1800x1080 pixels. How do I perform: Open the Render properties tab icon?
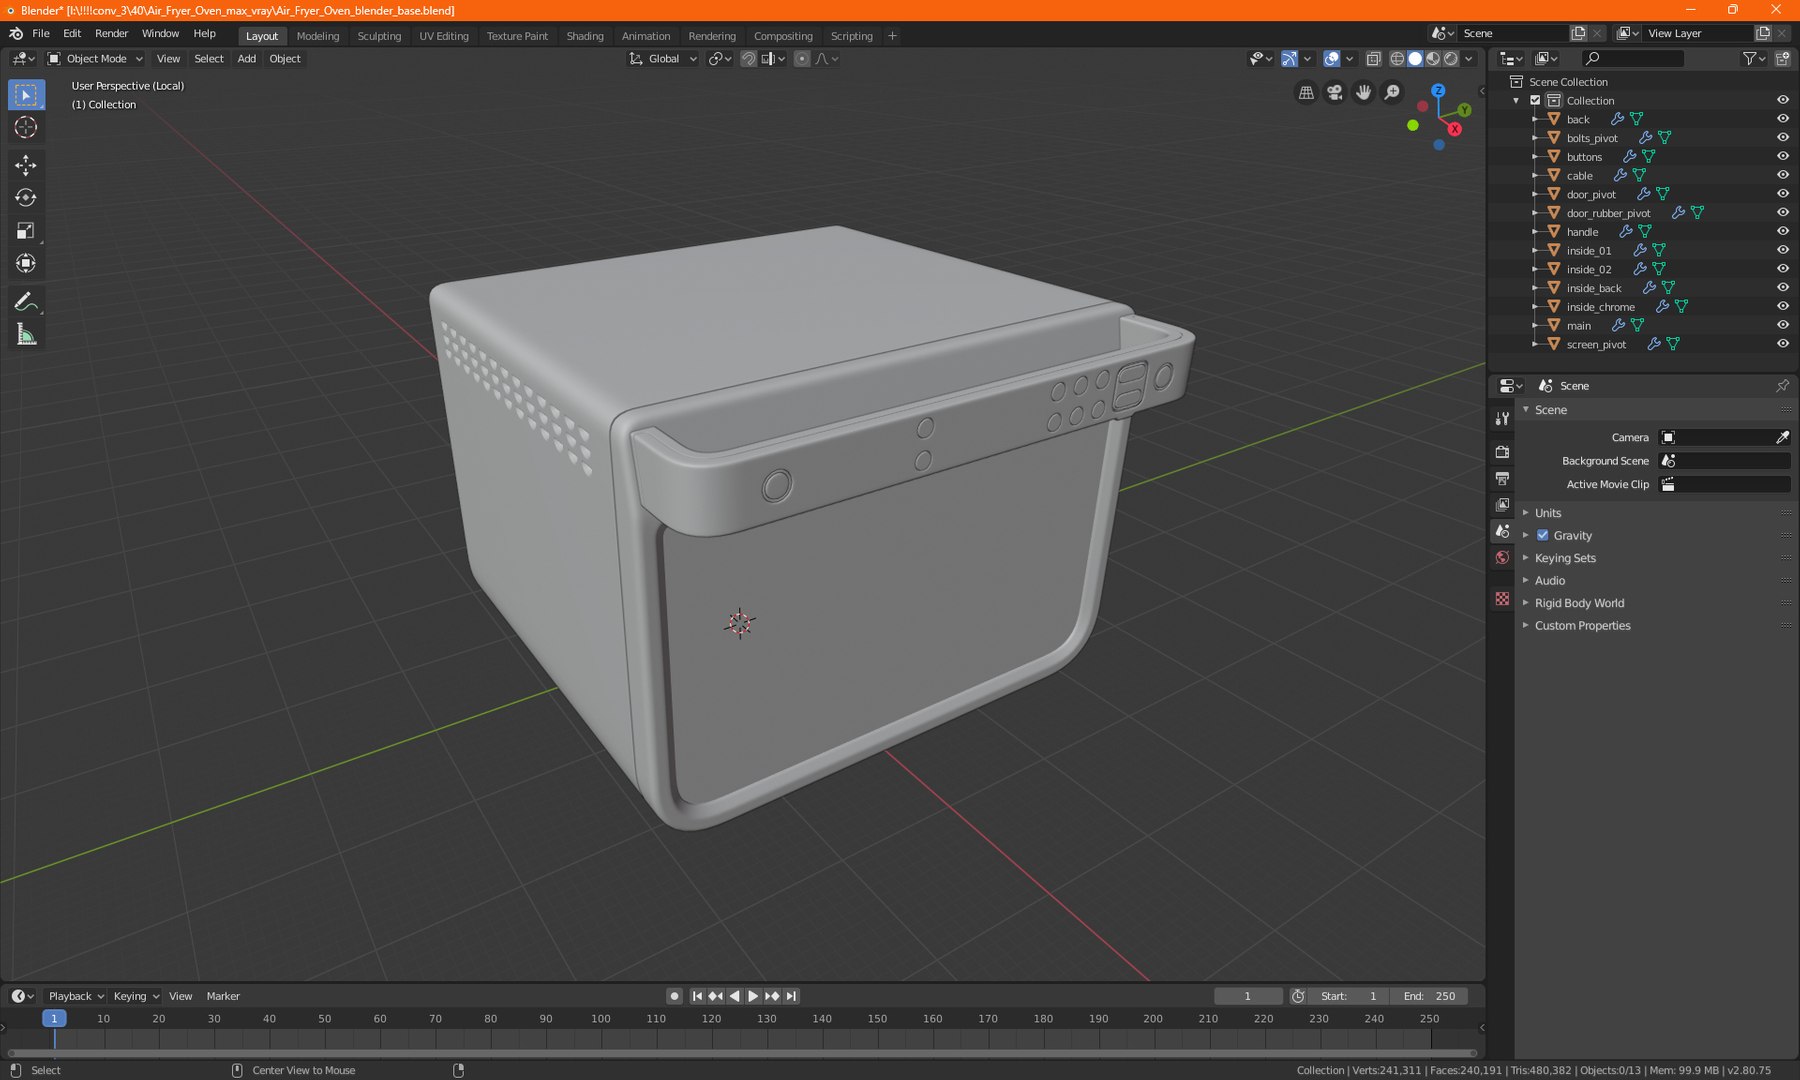1502,452
